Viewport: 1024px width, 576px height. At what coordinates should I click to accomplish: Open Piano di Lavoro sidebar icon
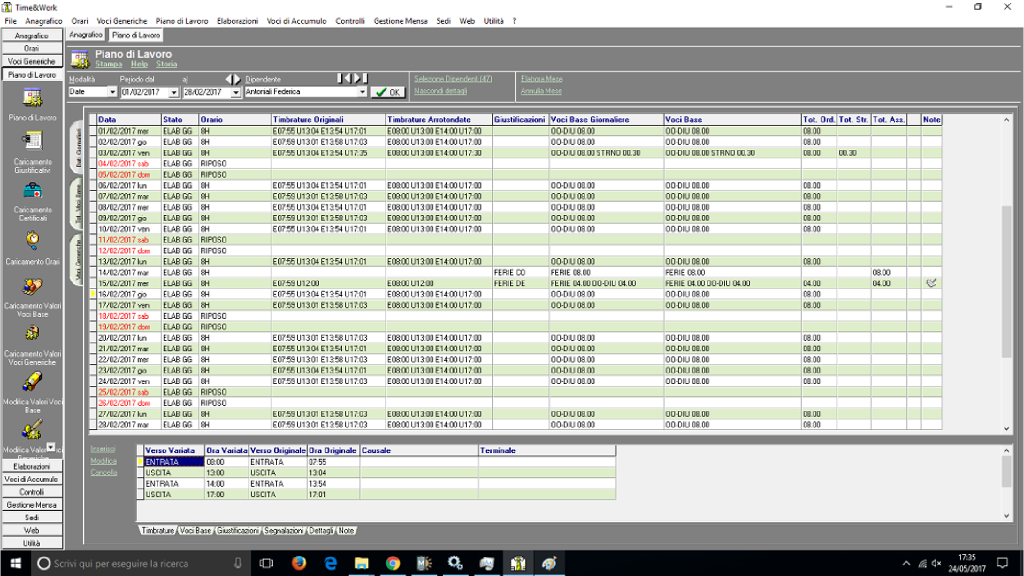pos(32,98)
